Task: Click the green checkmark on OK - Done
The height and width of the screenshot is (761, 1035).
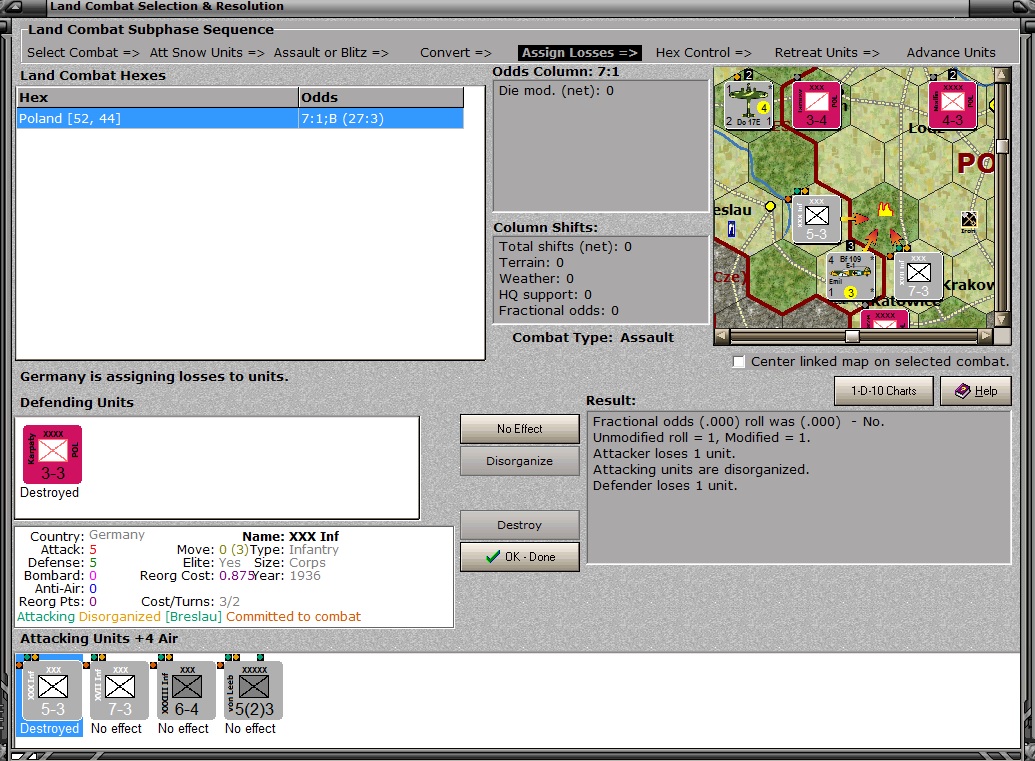Action: [x=493, y=556]
